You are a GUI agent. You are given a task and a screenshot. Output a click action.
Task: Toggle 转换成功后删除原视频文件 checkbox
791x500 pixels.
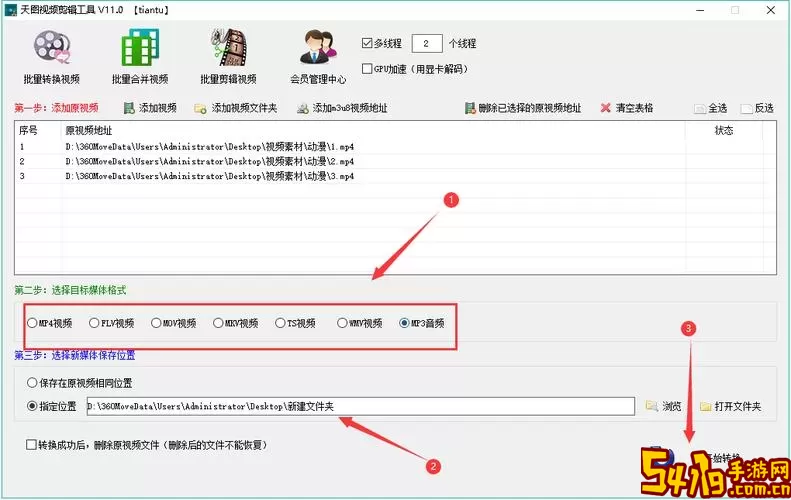(x=31, y=445)
